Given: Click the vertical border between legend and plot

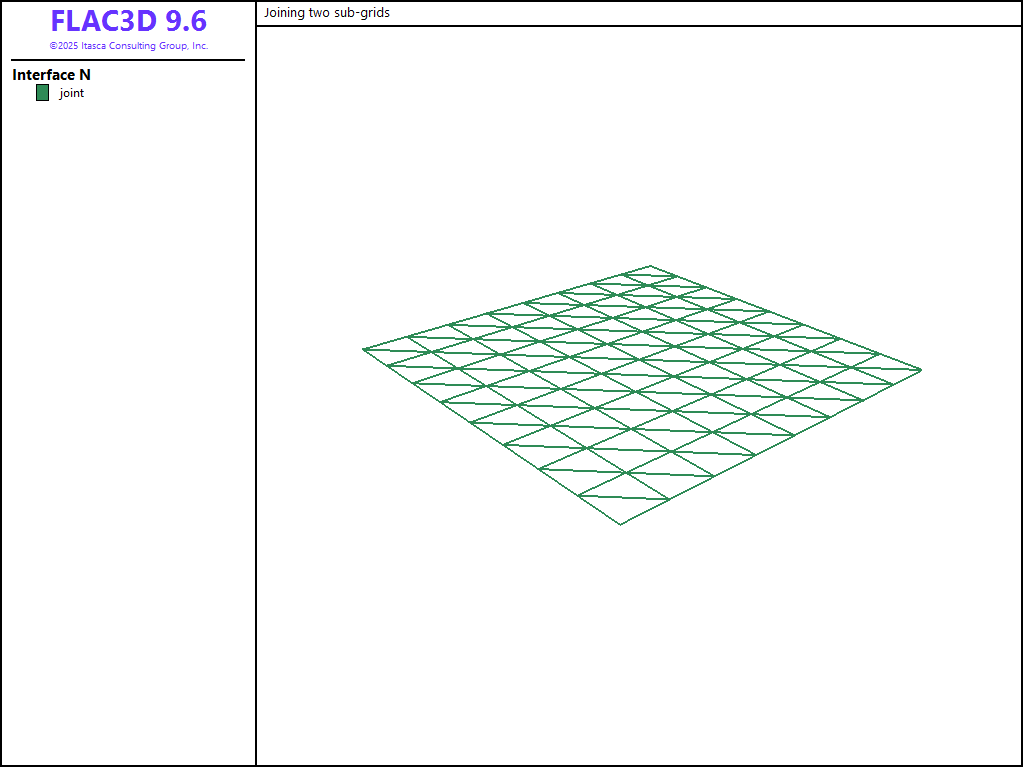Looking at the screenshot, I should click(256, 400).
